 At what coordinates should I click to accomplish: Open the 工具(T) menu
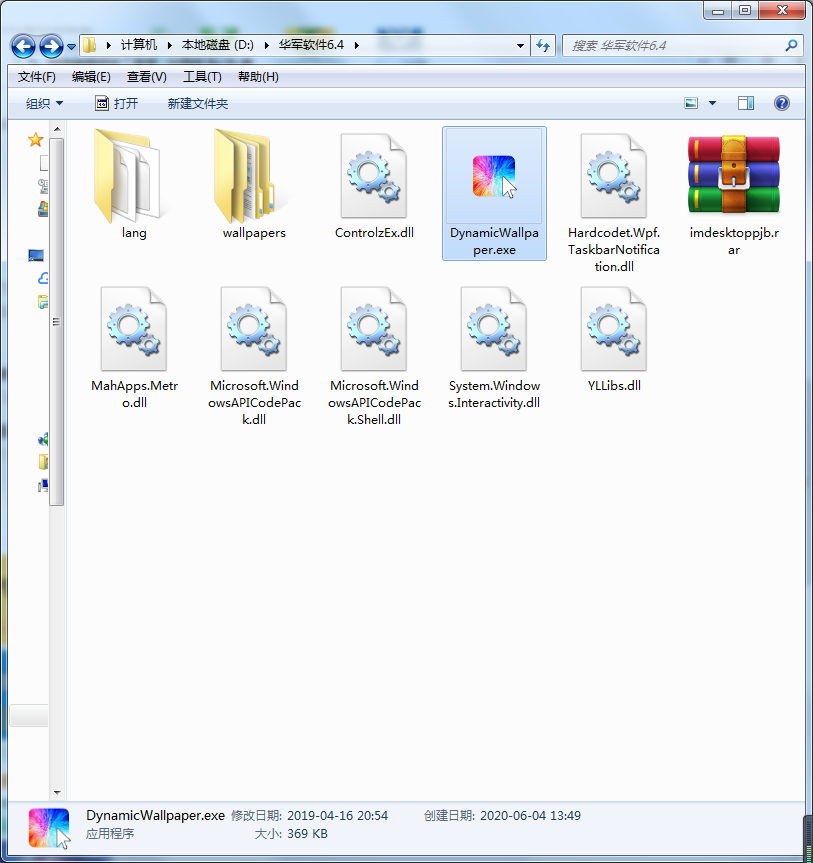tap(202, 77)
